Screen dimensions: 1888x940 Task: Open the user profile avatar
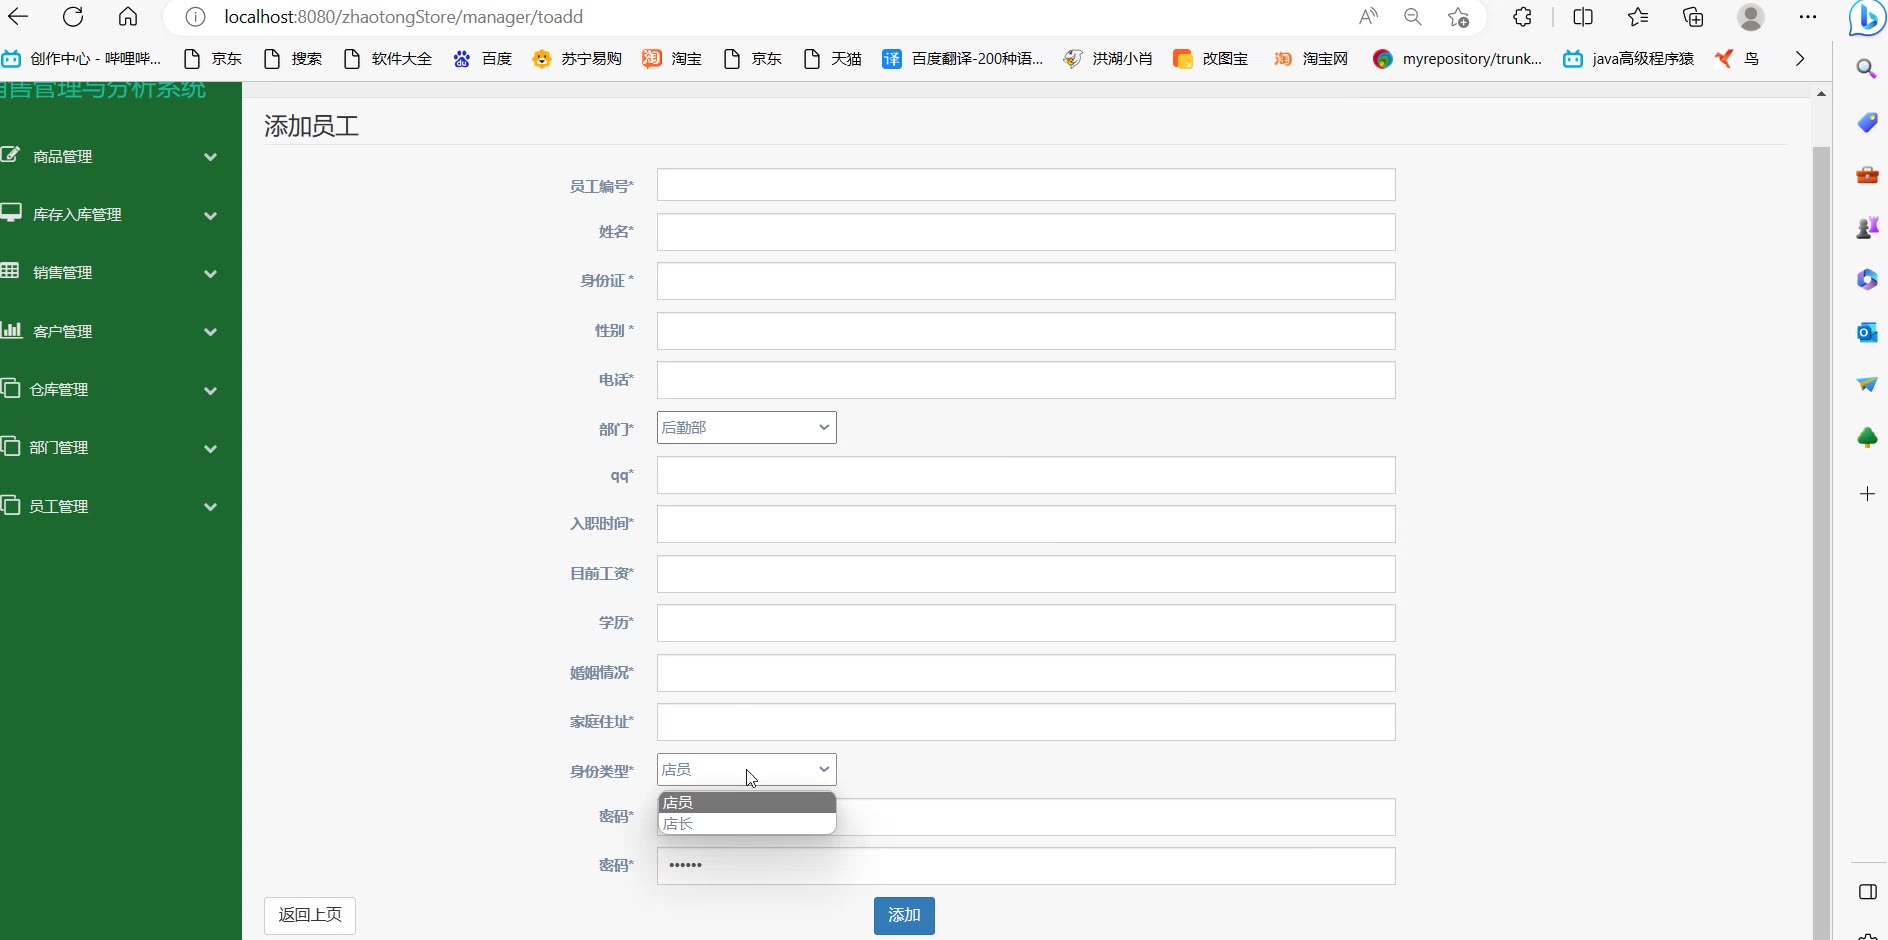pyautogui.click(x=1751, y=17)
